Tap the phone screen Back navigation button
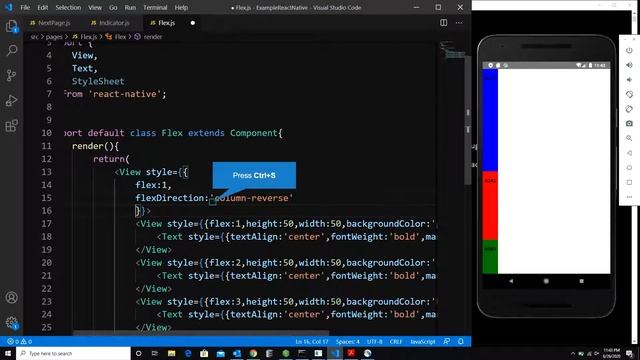 (x=511, y=281)
